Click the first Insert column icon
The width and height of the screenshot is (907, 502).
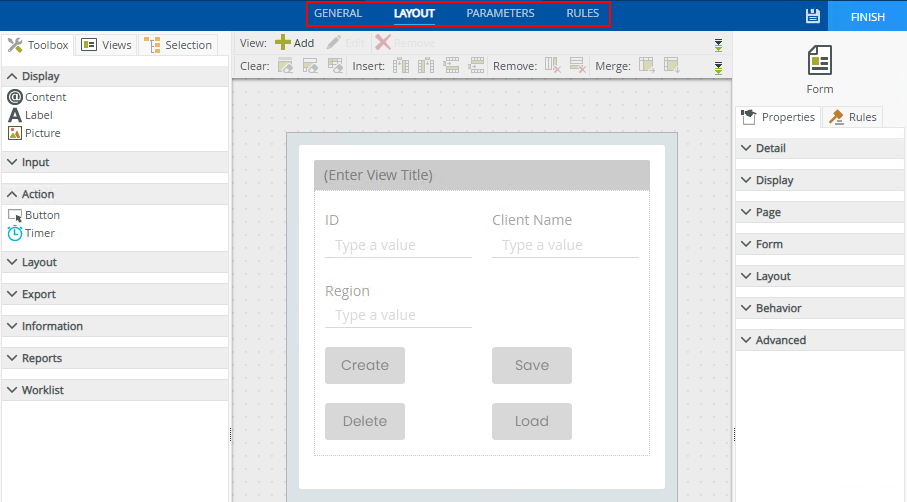click(402, 66)
